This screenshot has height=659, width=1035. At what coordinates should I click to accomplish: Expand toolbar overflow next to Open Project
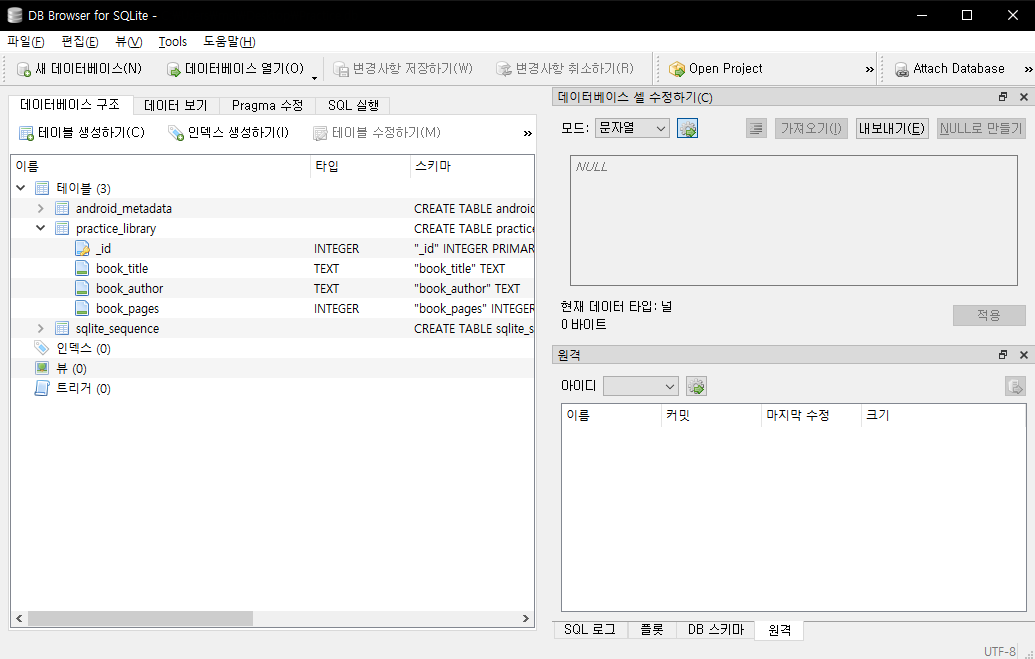tap(869, 69)
